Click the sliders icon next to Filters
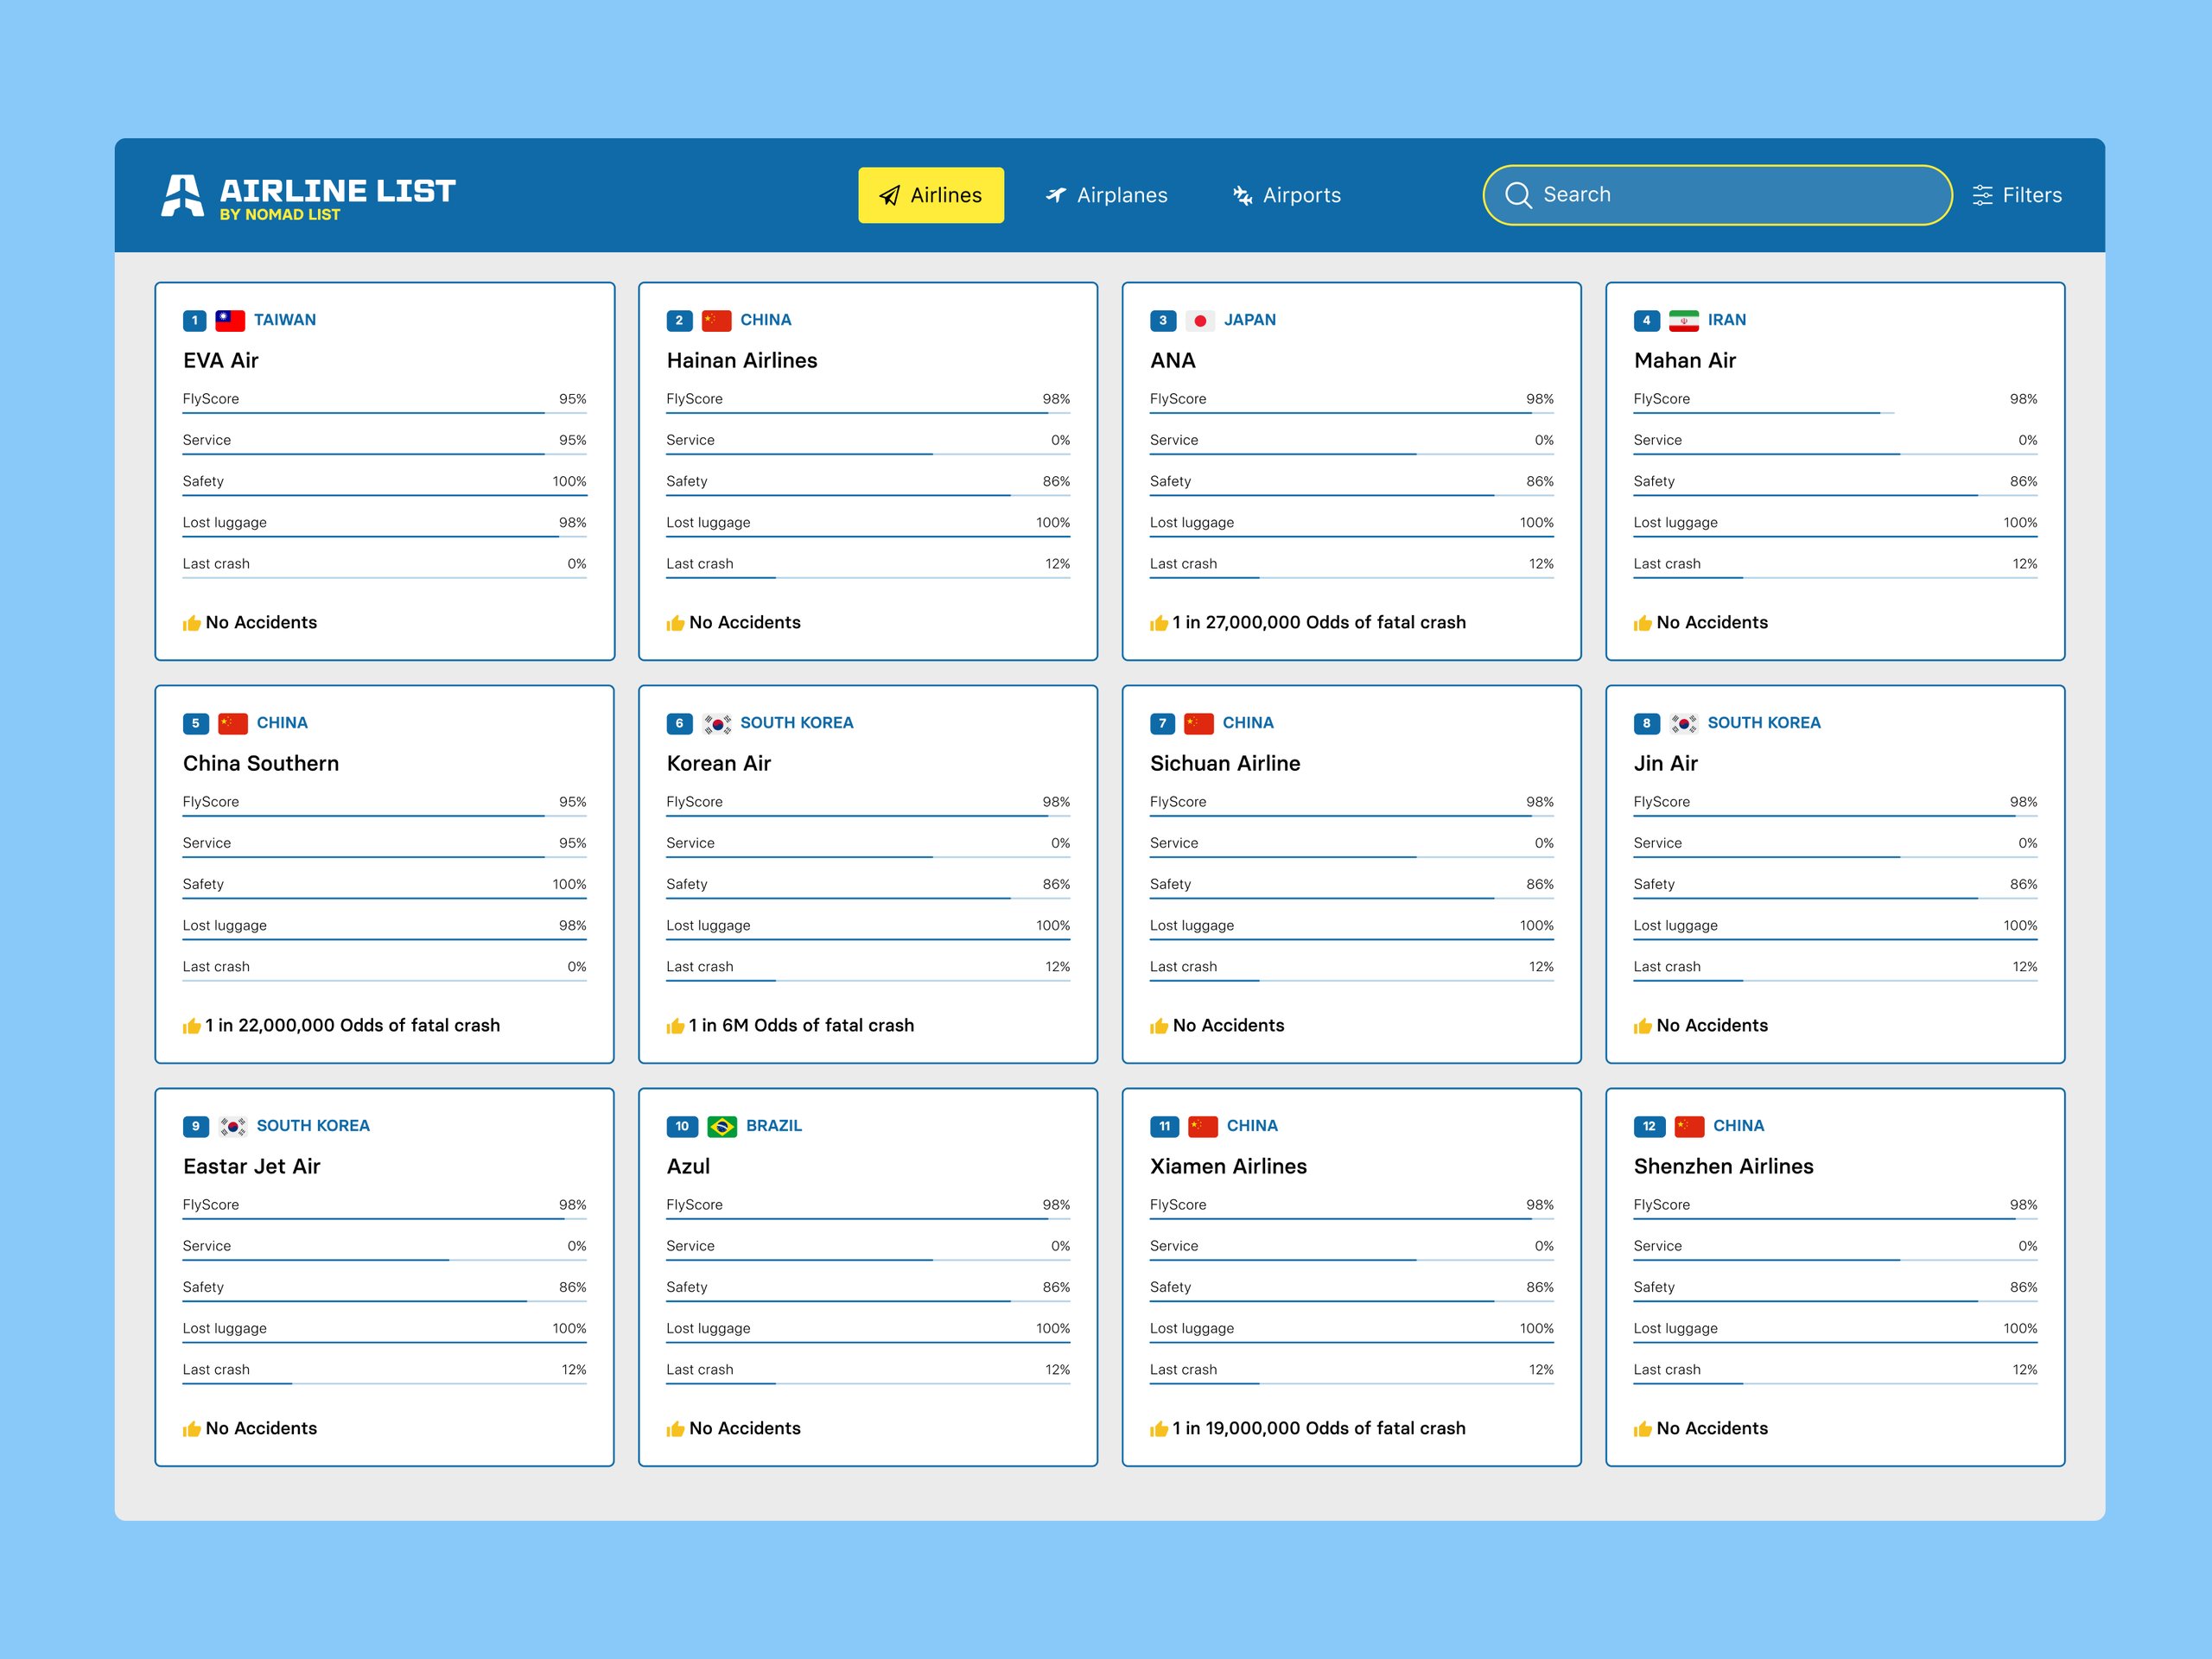 point(1982,195)
